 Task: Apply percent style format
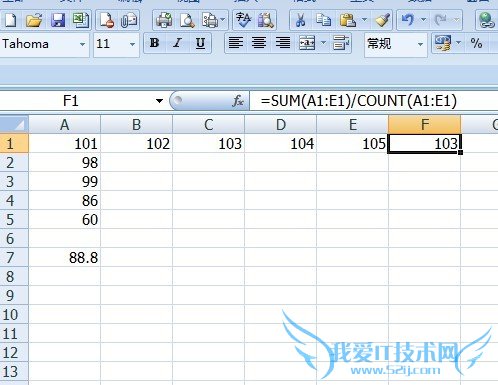point(476,43)
